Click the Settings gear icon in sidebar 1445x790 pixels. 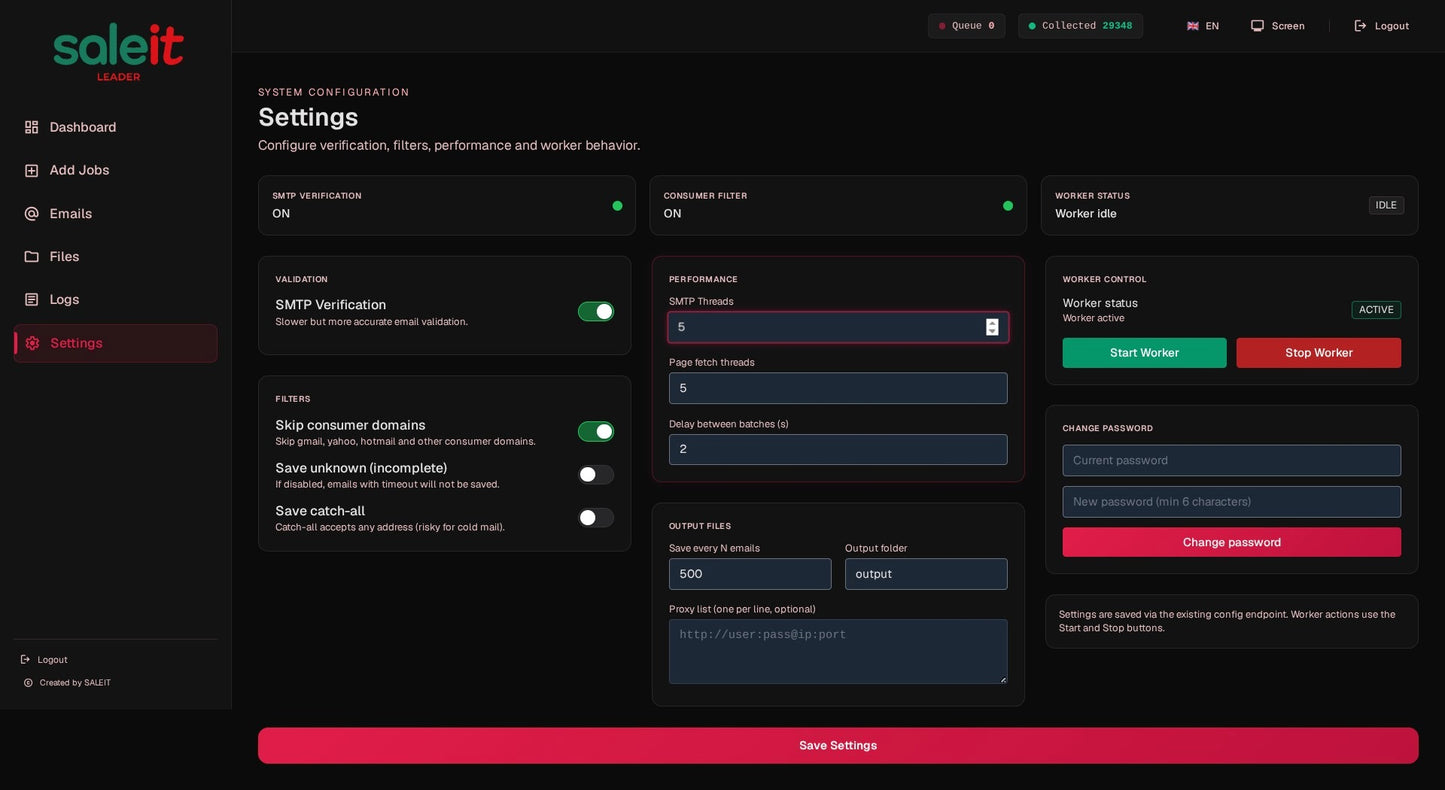[x=32, y=343]
